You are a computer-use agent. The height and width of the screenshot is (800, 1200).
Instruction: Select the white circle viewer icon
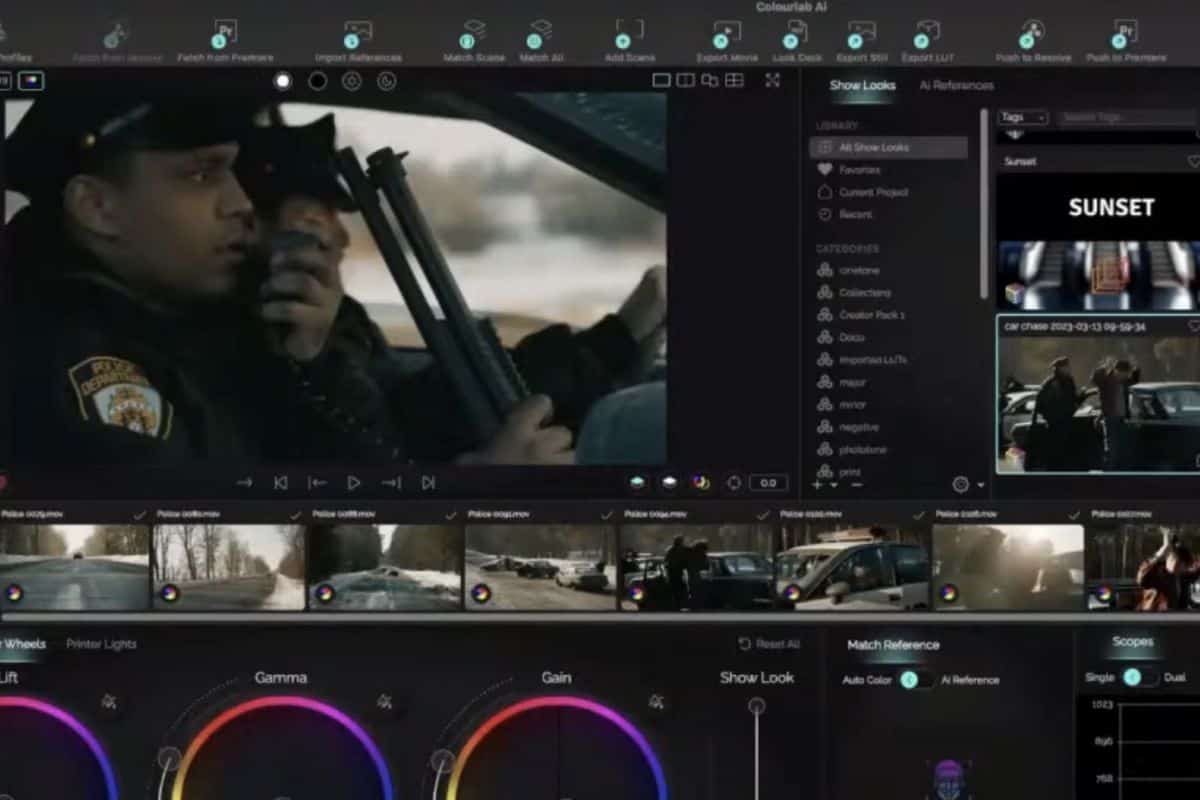point(283,81)
